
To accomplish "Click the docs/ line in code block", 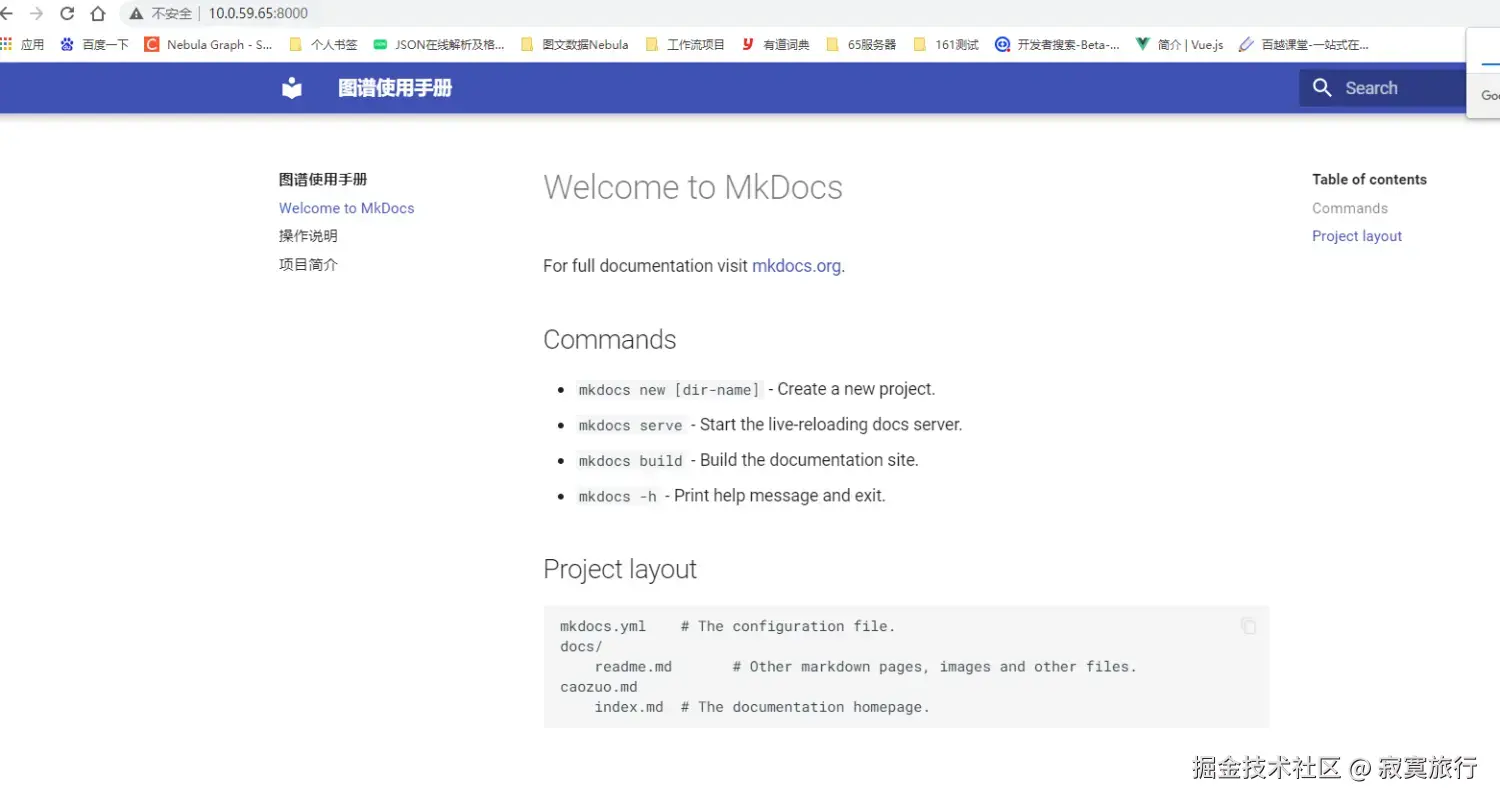I will (581, 647).
